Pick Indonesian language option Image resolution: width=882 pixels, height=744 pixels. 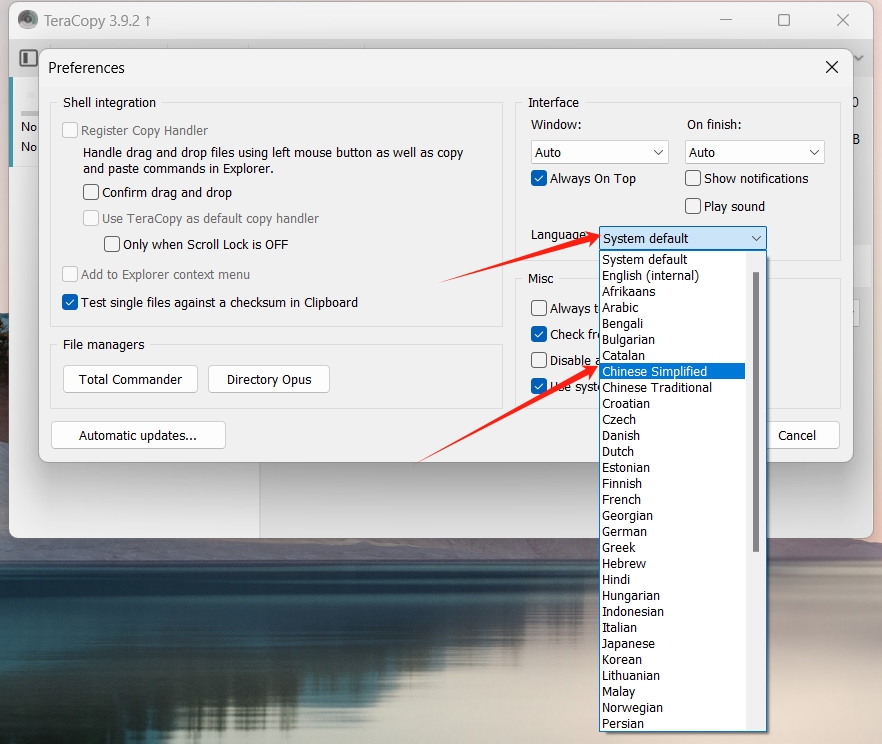click(673, 612)
